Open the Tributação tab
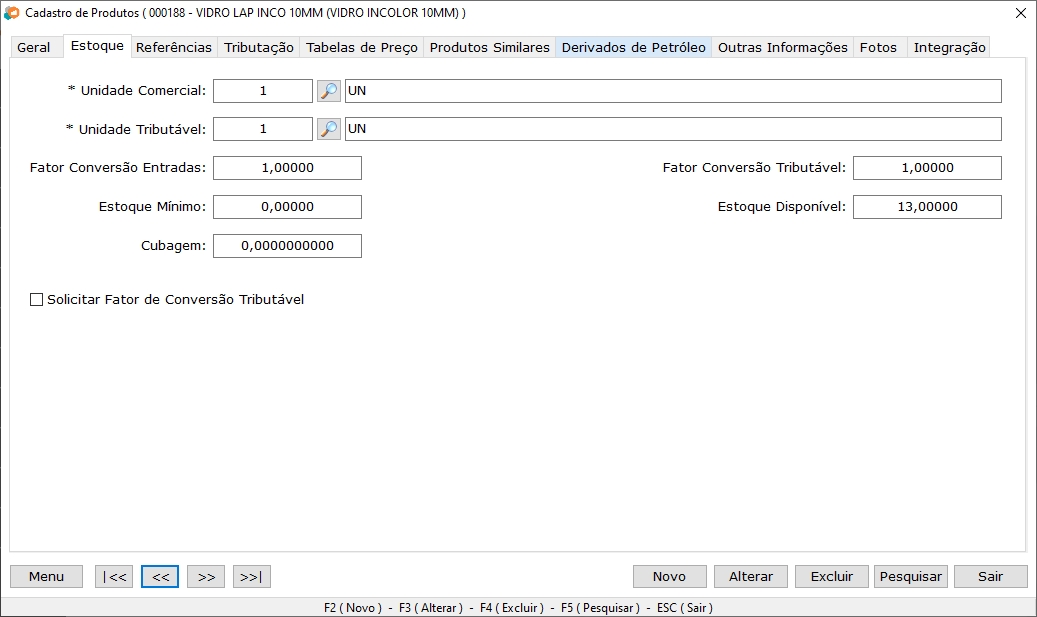Viewport: 1037px width, 617px height. pos(259,48)
